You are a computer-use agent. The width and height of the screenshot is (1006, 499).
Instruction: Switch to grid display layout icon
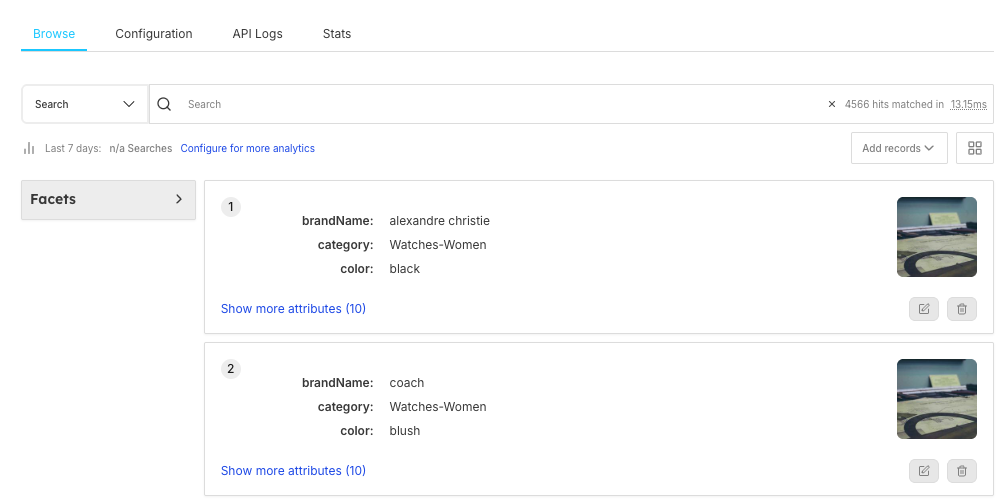point(974,148)
